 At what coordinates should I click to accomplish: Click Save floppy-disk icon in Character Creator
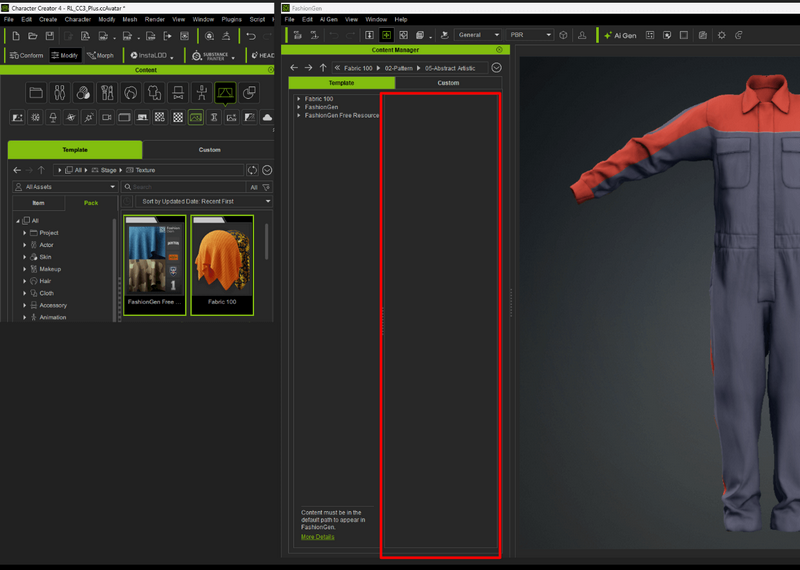point(49,36)
